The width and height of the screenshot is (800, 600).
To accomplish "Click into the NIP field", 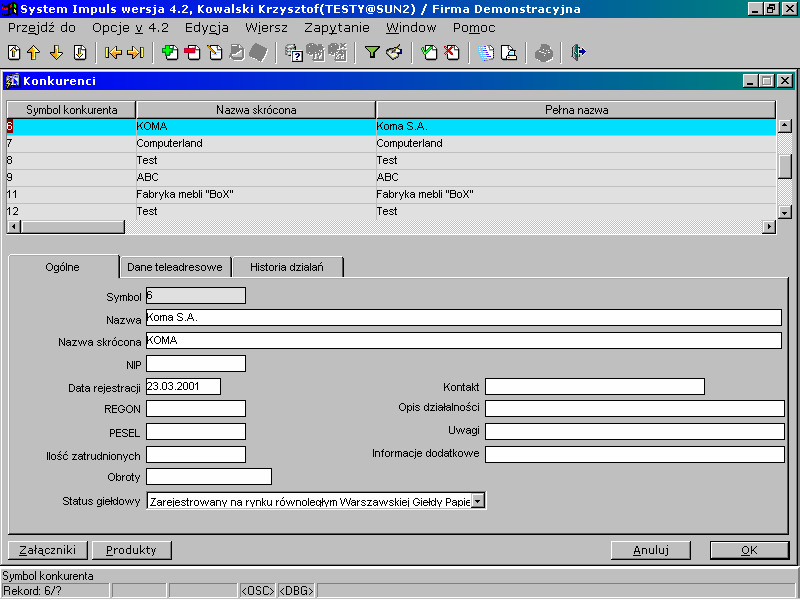I will pyautogui.click(x=196, y=364).
